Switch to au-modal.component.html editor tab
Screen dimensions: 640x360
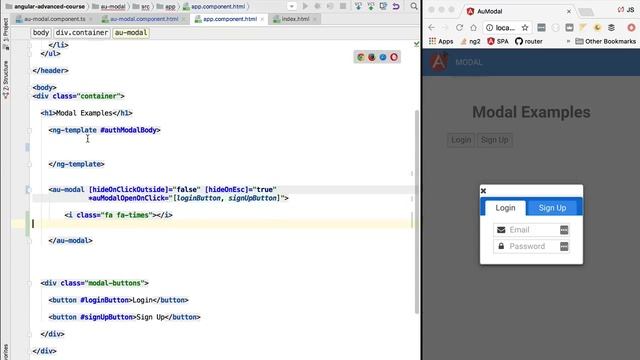(x=144, y=19)
